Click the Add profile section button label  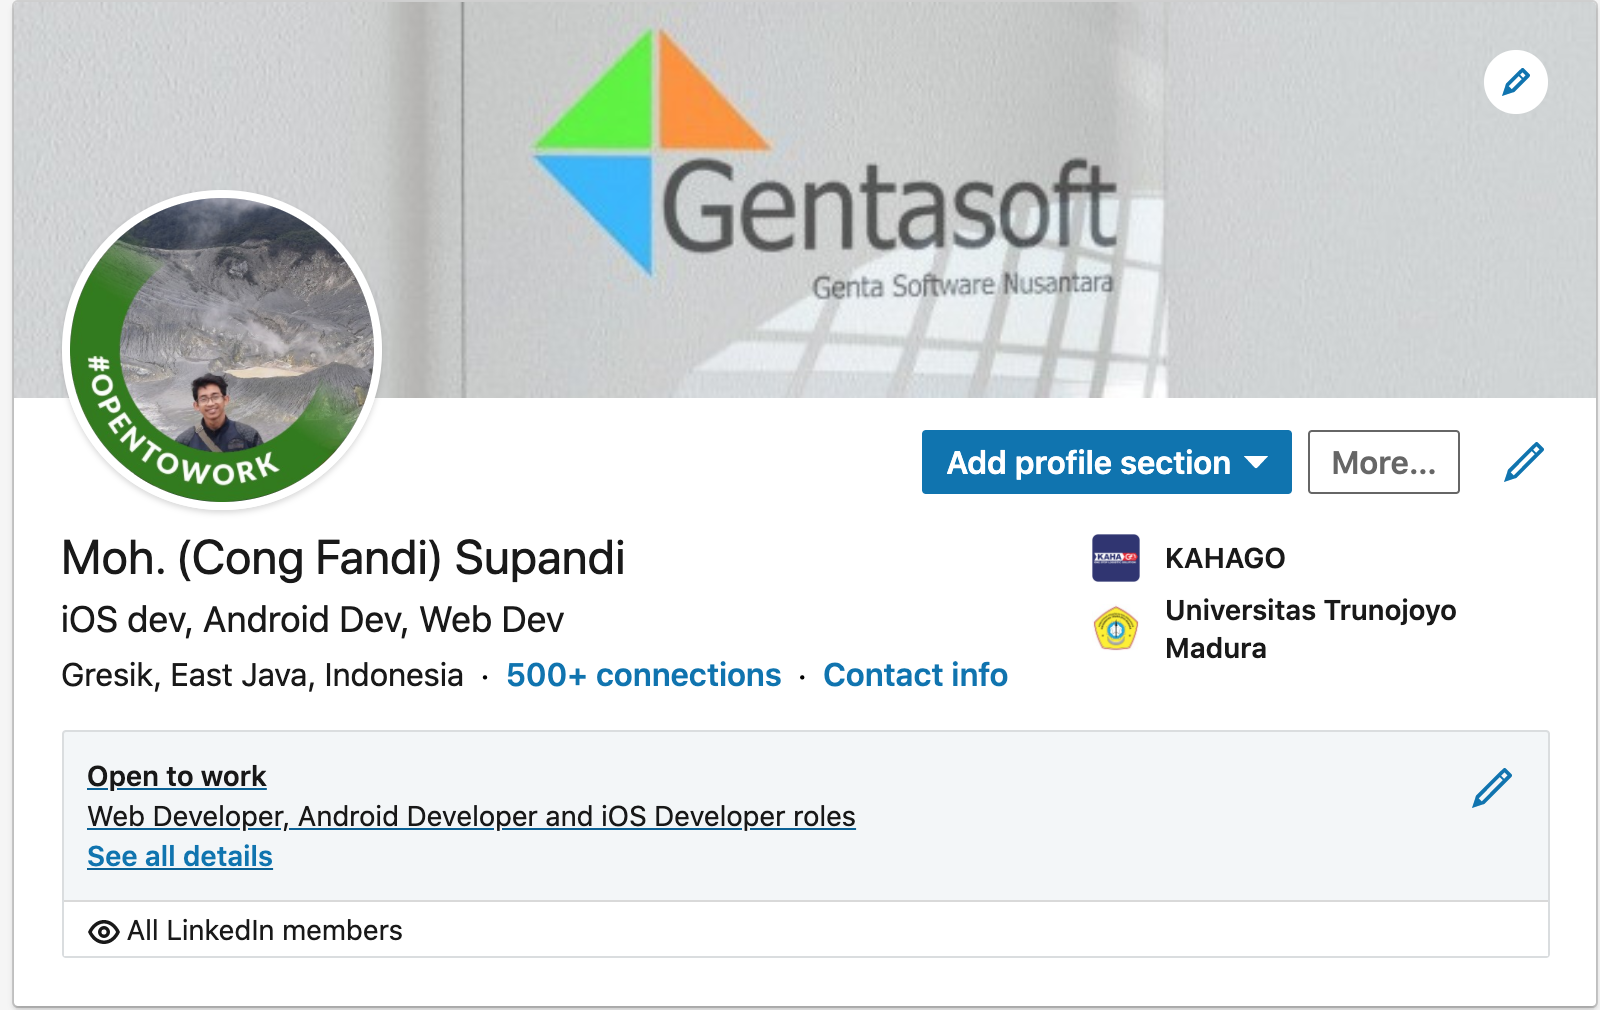tap(1088, 463)
